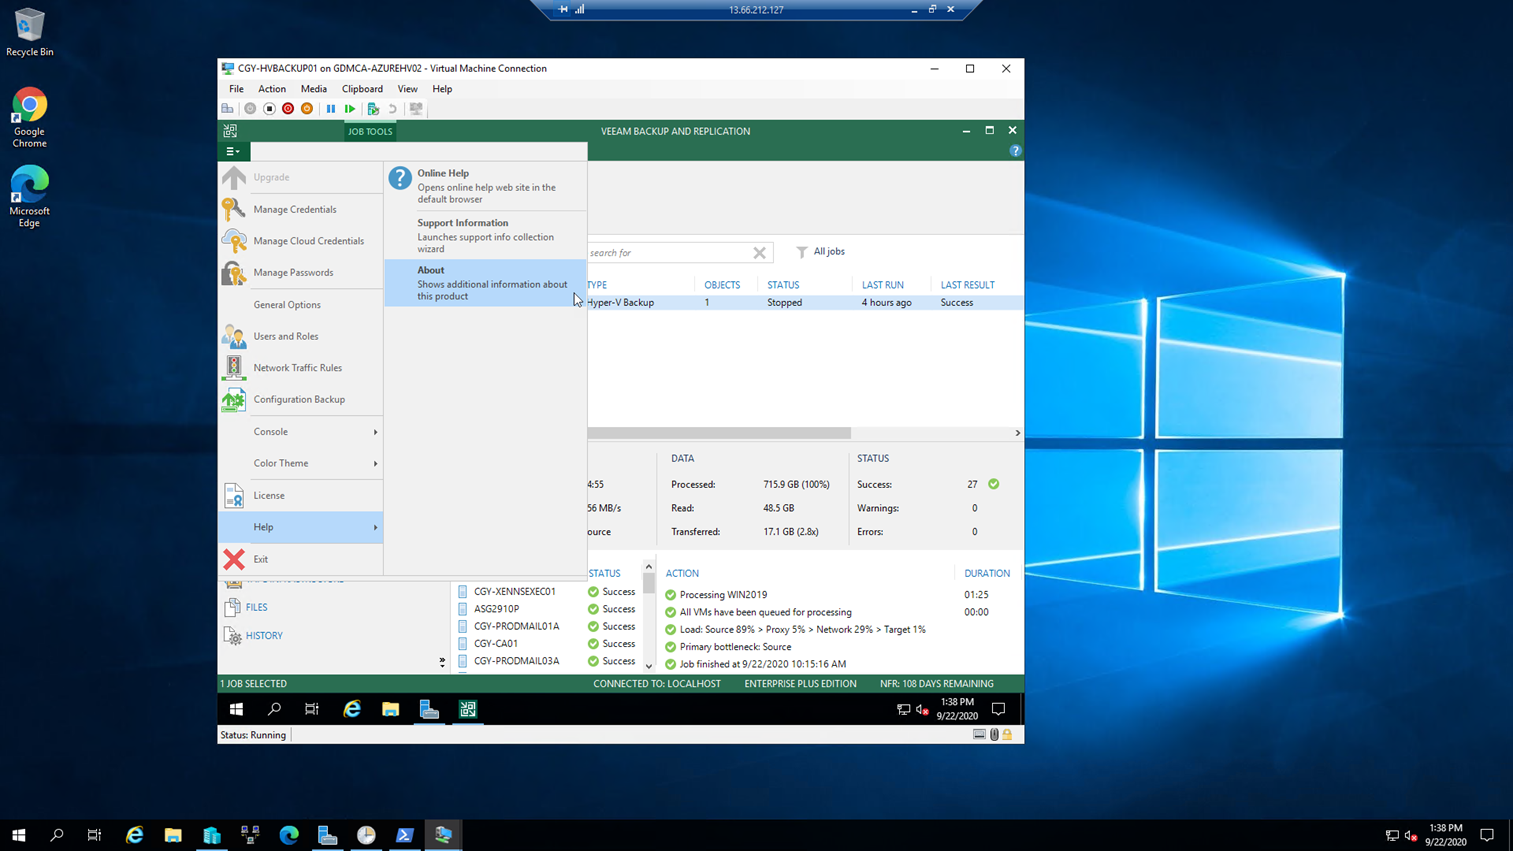Sort by the LAST RESULT column header
1513x851 pixels.
click(967, 285)
